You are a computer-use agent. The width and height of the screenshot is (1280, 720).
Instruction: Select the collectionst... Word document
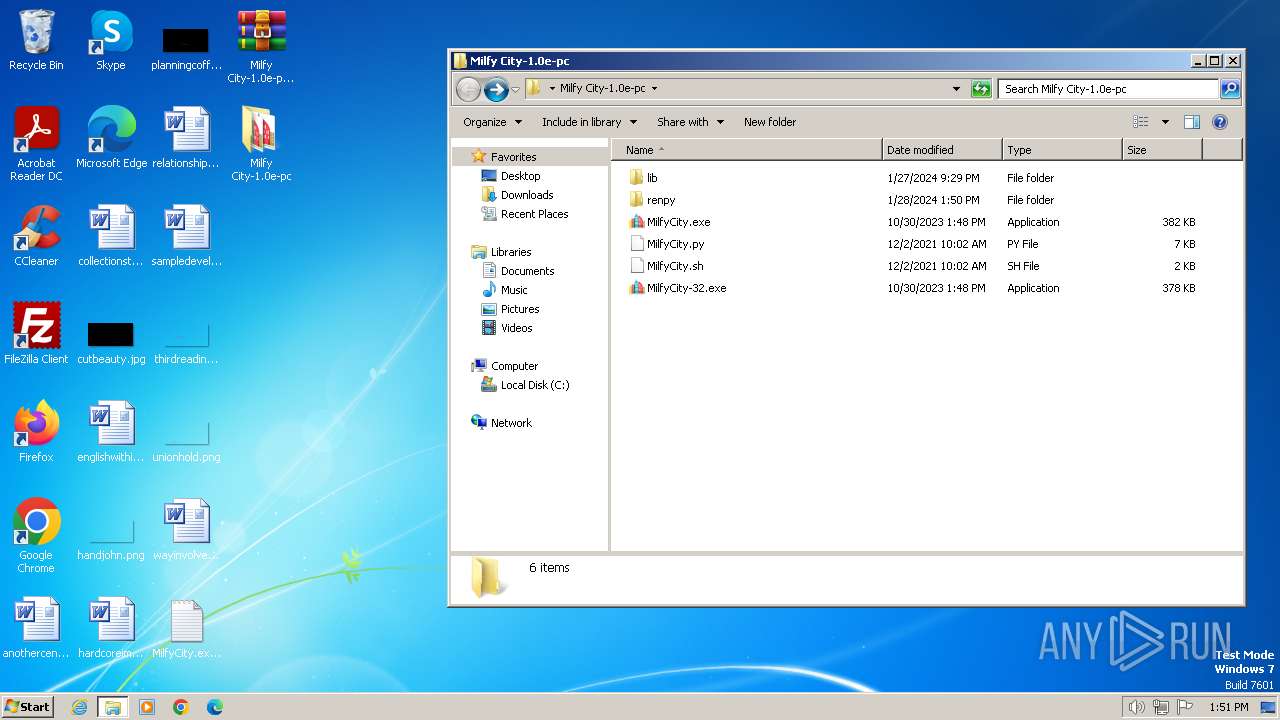click(x=111, y=236)
